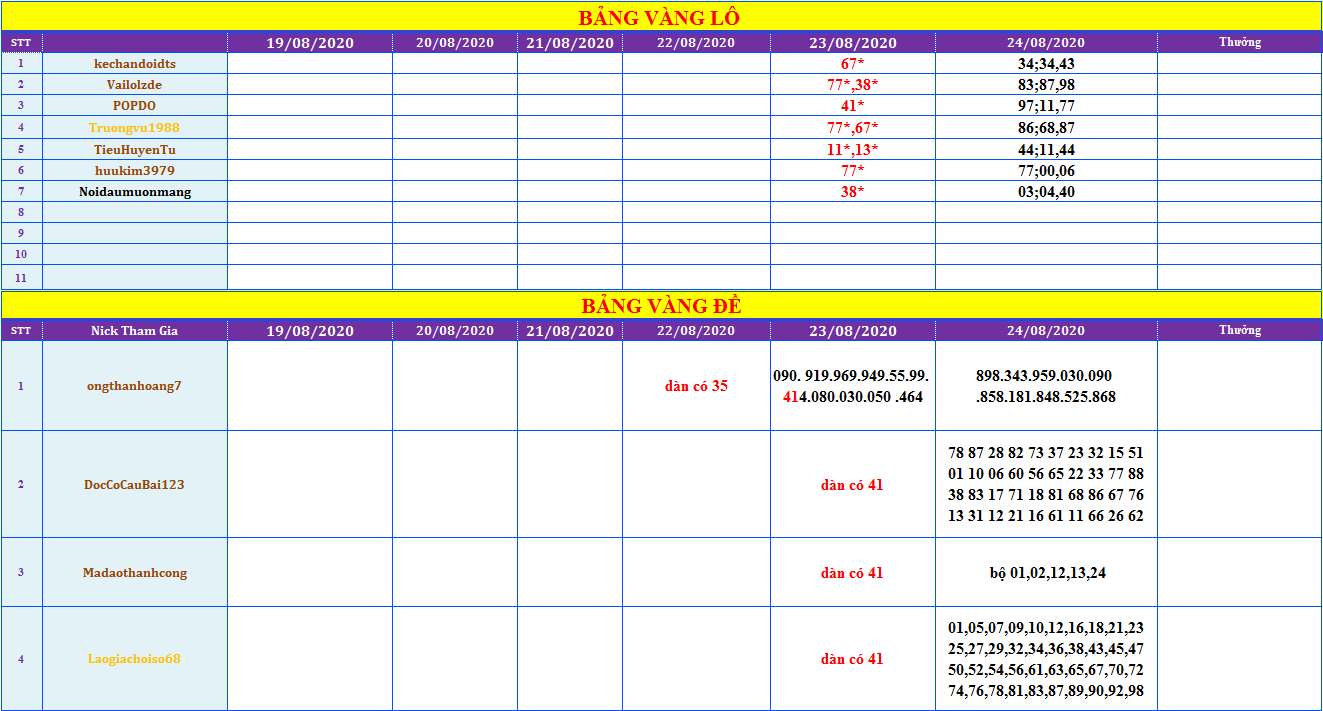Select the cell '03;04,40'

pos(1046,191)
